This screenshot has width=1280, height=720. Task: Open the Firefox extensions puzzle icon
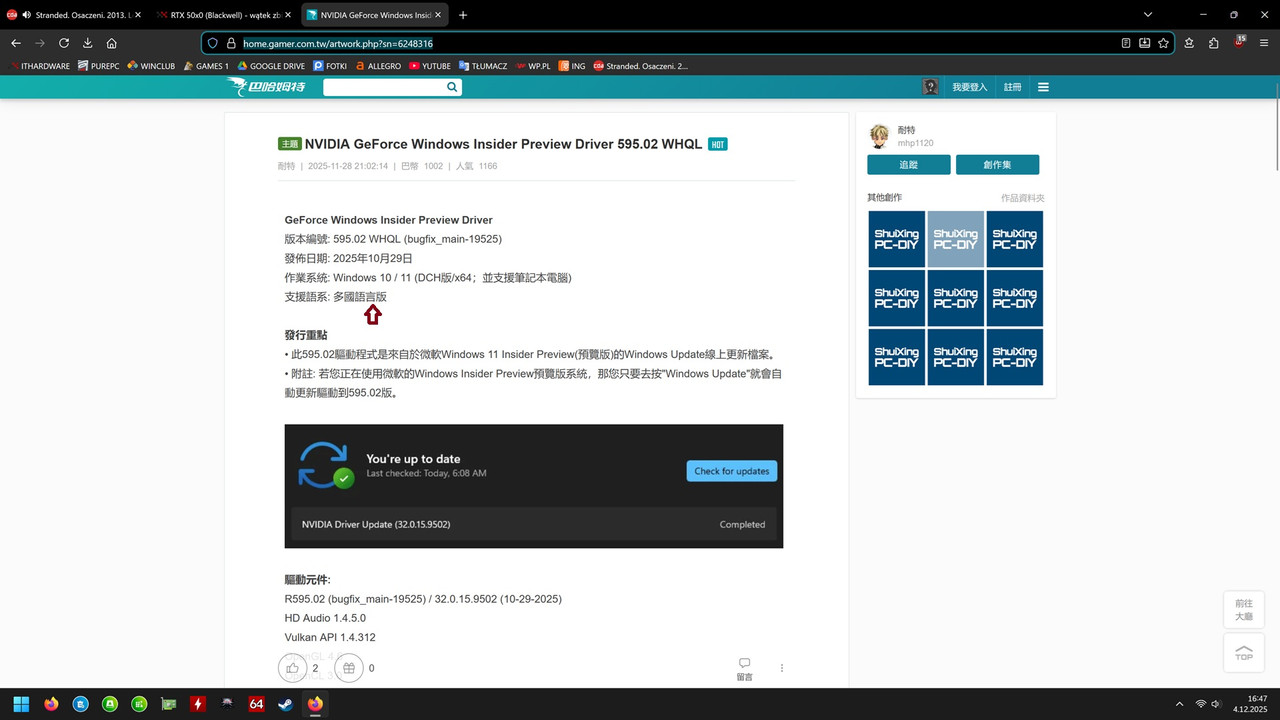[x=1213, y=43]
